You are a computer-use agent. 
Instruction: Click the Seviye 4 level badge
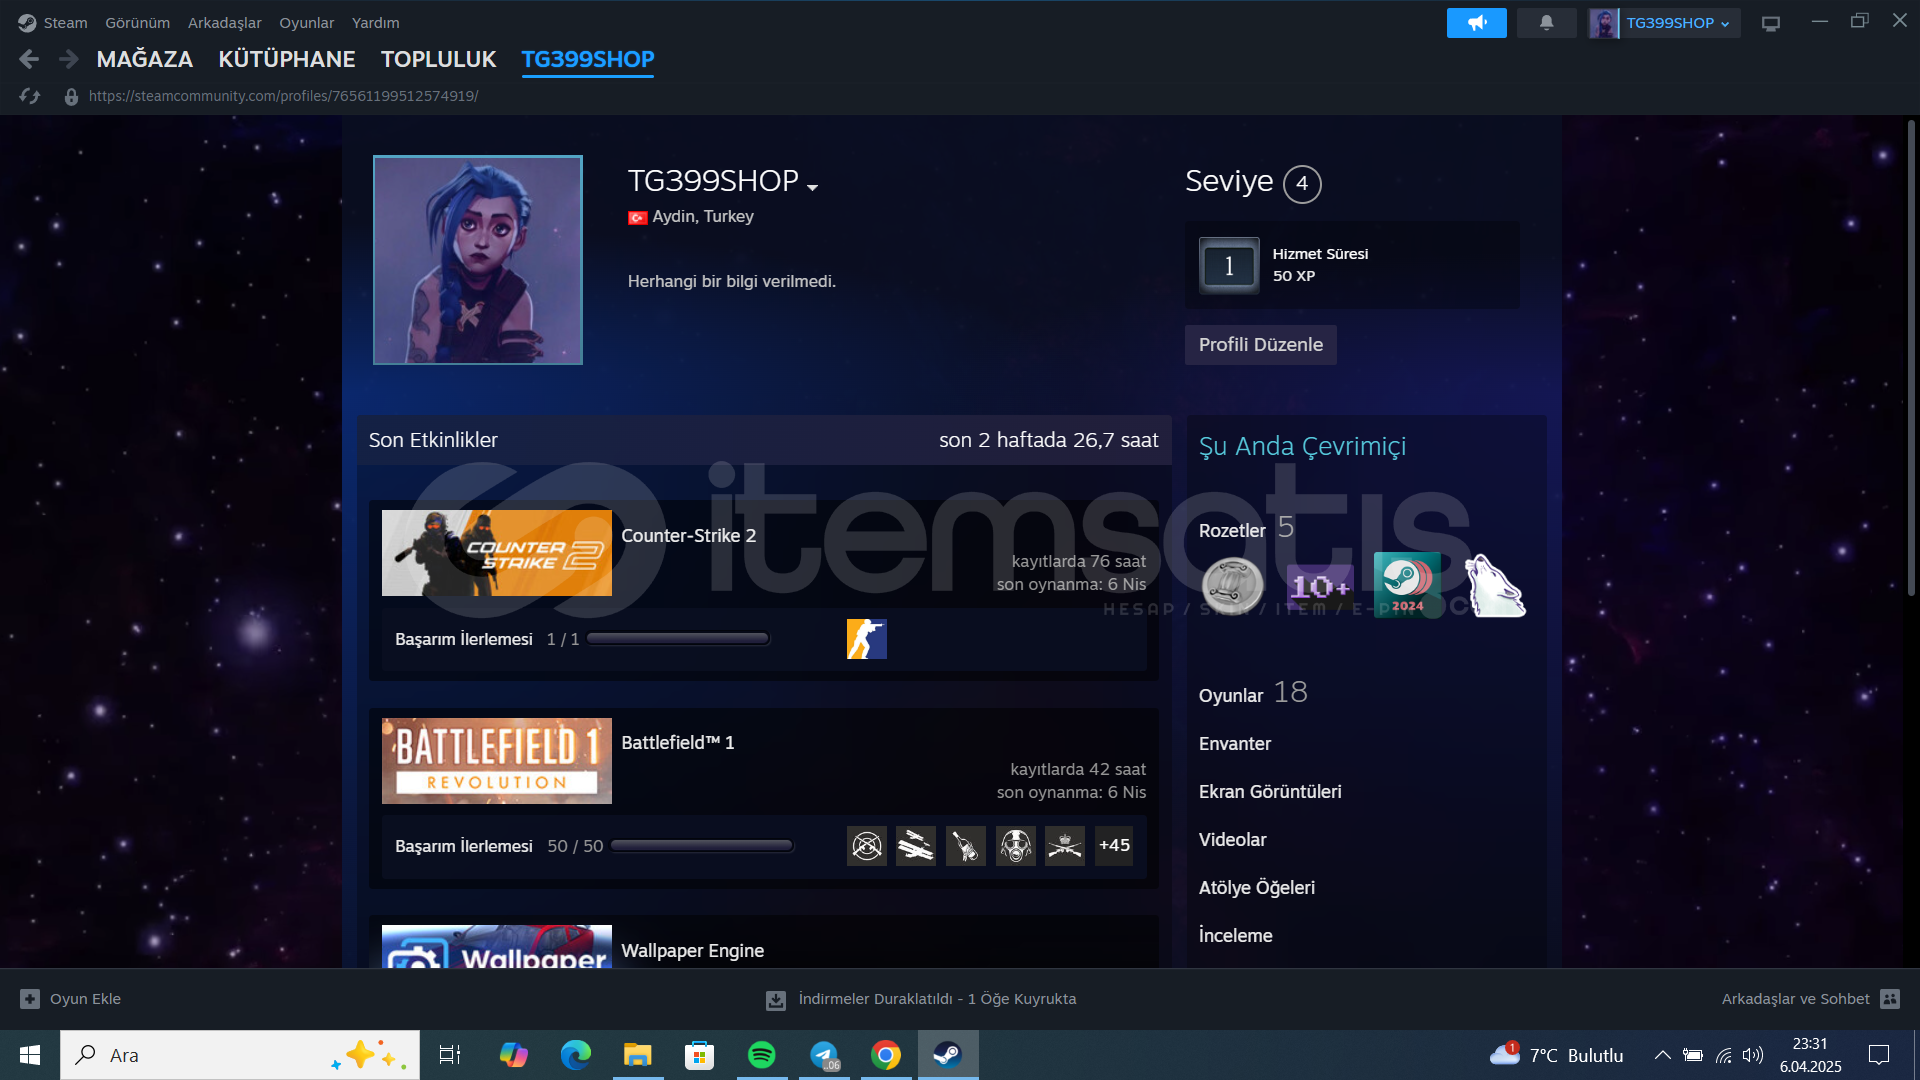pos(1302,184)
